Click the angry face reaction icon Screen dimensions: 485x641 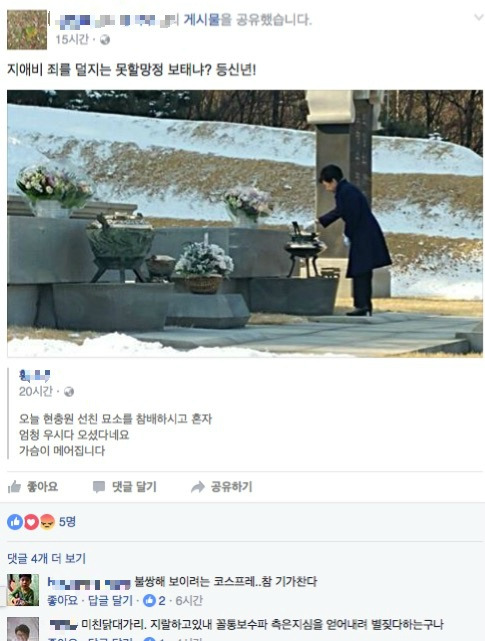(47, 522)
